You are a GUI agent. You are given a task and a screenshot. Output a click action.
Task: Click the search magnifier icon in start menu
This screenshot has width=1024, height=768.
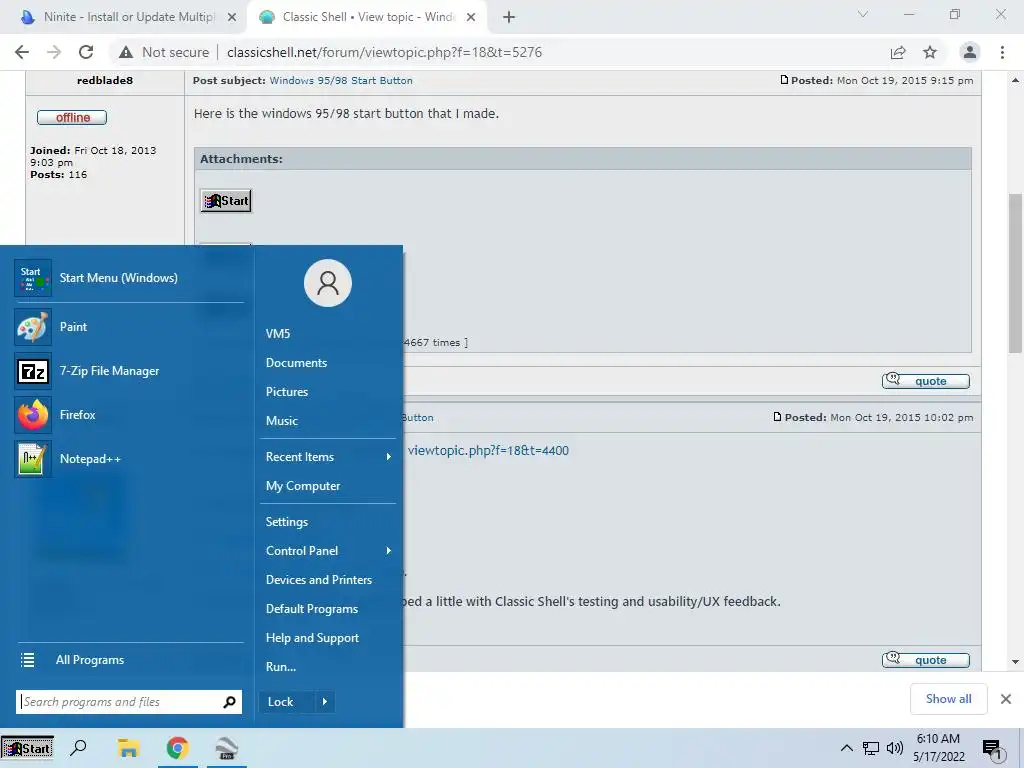(x=229, y=702)
